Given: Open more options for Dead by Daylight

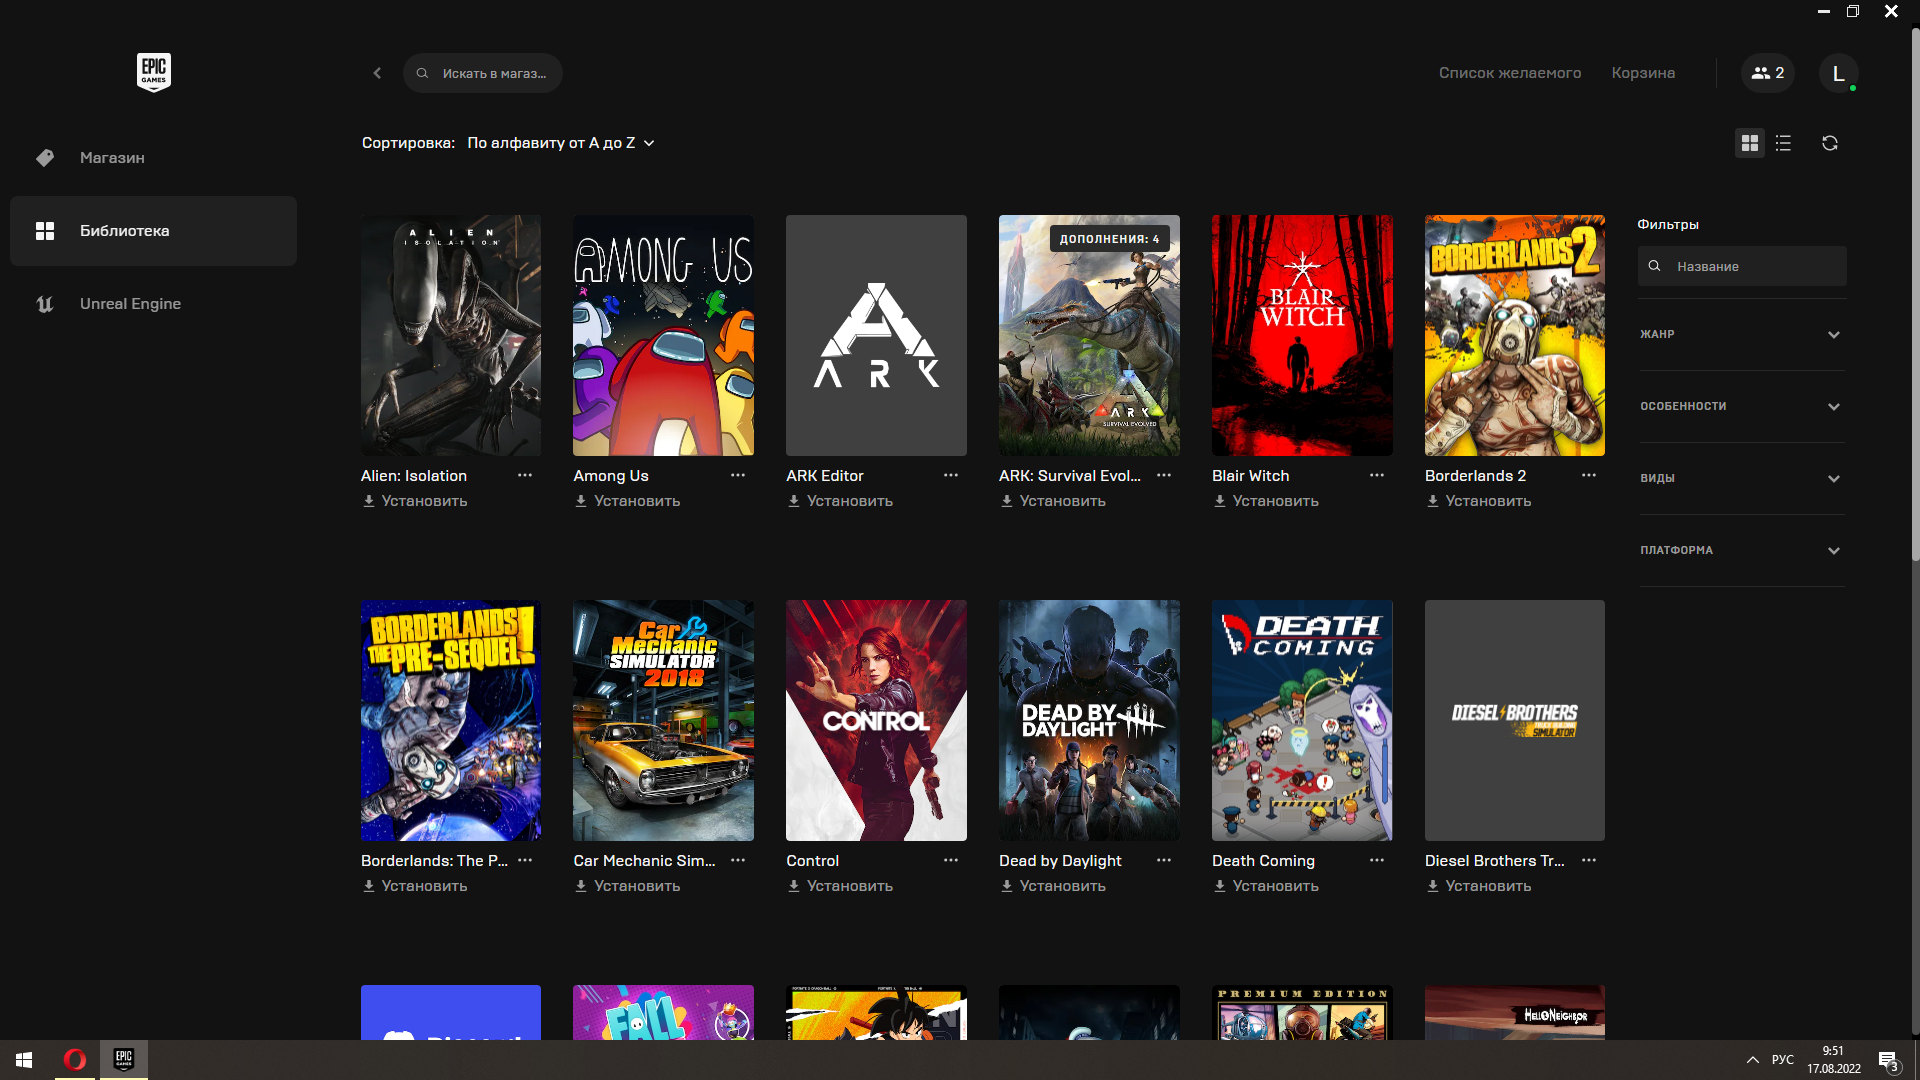Looking at the screenshot, I should coord(1164,860).
